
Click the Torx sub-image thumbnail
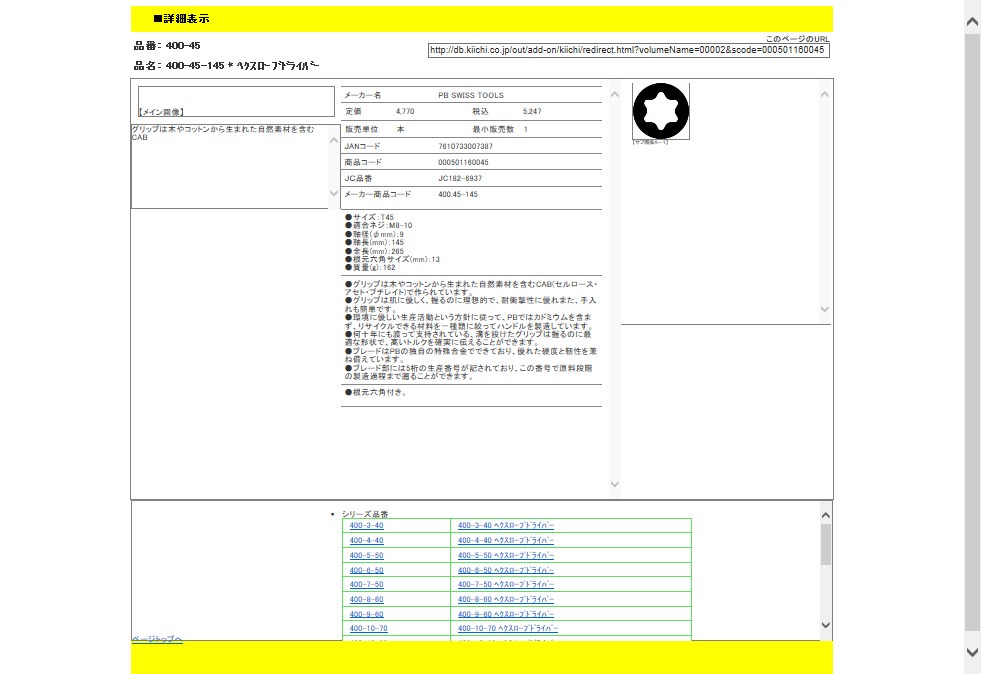[661, 111]
